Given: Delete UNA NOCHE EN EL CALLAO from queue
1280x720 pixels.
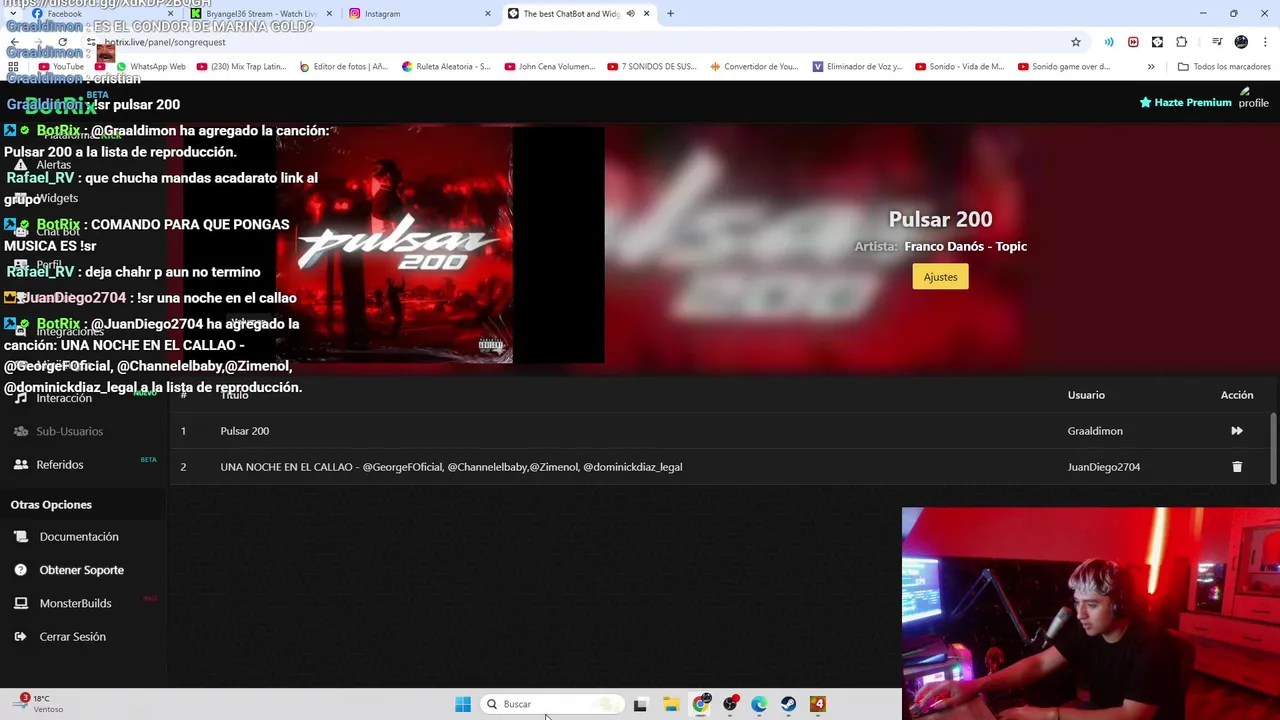Looking at the screenshot, I should 1237,467.
